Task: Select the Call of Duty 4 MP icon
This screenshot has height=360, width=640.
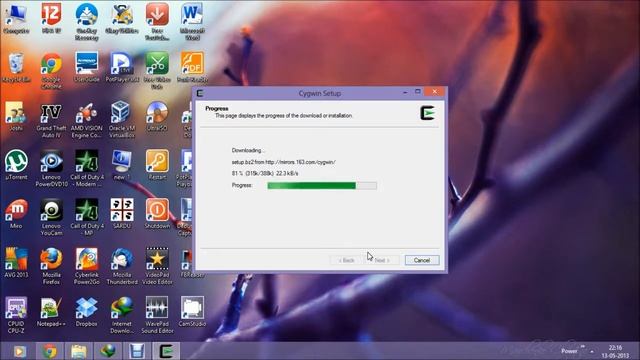Action: point(87,217)
